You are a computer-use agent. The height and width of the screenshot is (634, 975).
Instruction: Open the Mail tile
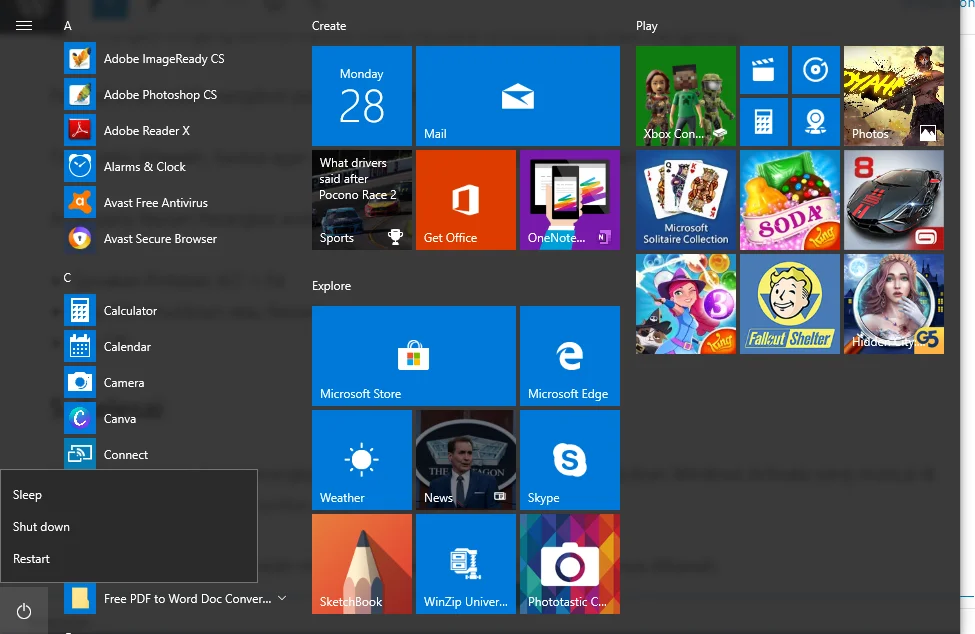pos(517,96)
